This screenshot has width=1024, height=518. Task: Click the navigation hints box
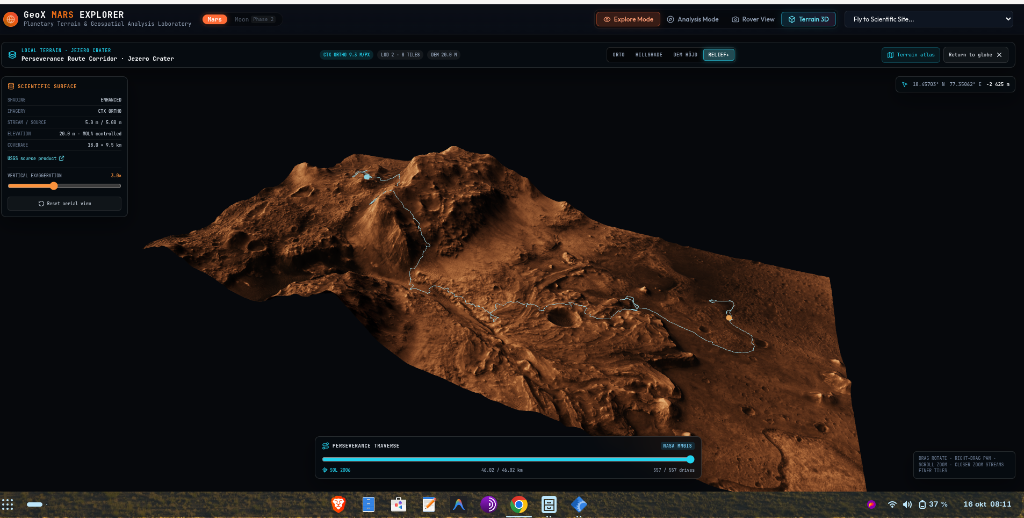[x=964, y=464]
